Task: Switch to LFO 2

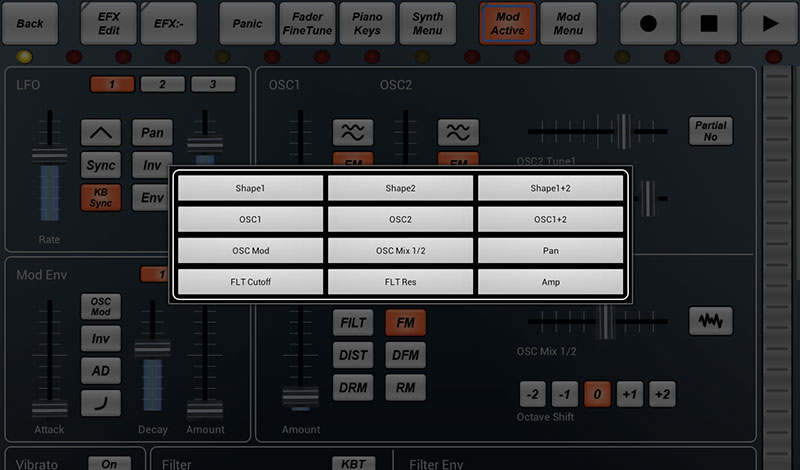Action: [162, 84]
